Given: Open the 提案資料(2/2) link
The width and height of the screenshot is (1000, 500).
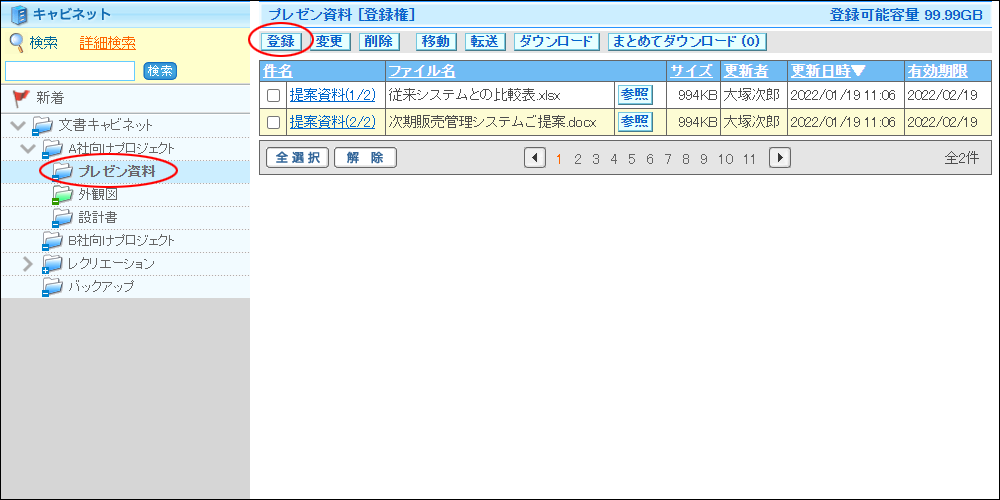Looking at the screenshot, I should click(332, 122).
